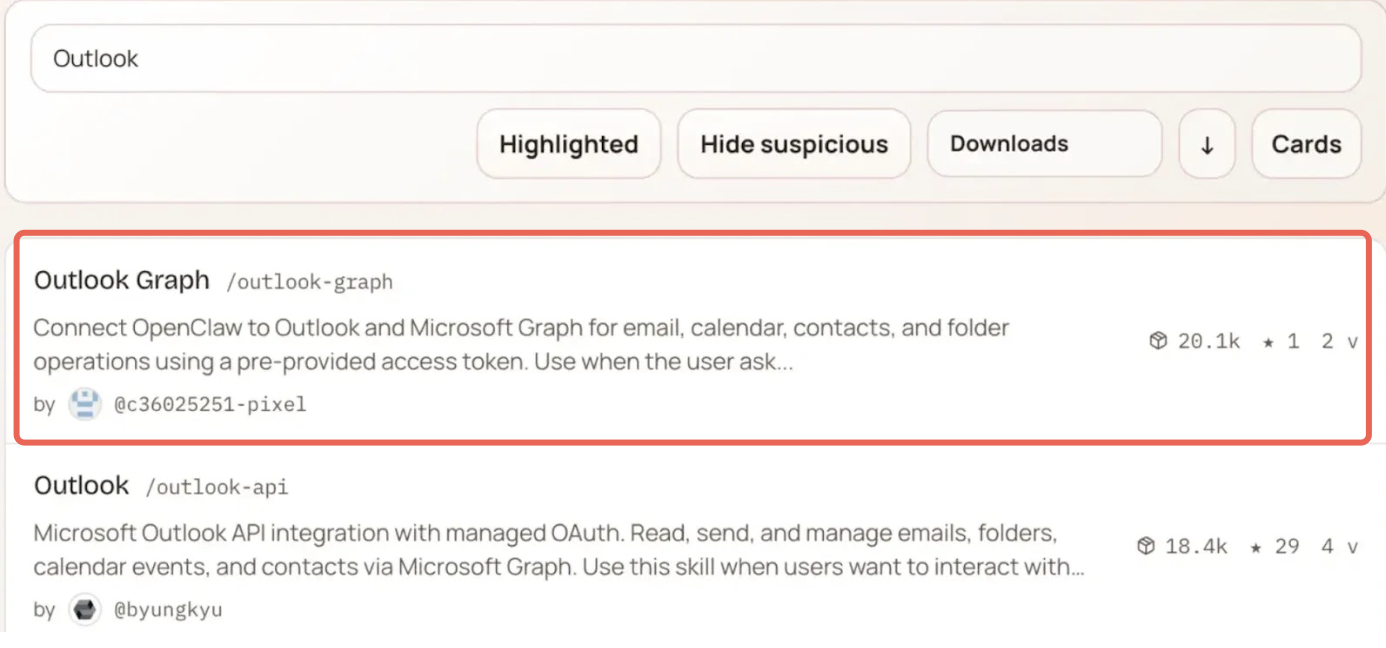Viewport: 1386px width, 648px height.
Task: Open the @byungkyu author profile
Action: click(167, 609)
